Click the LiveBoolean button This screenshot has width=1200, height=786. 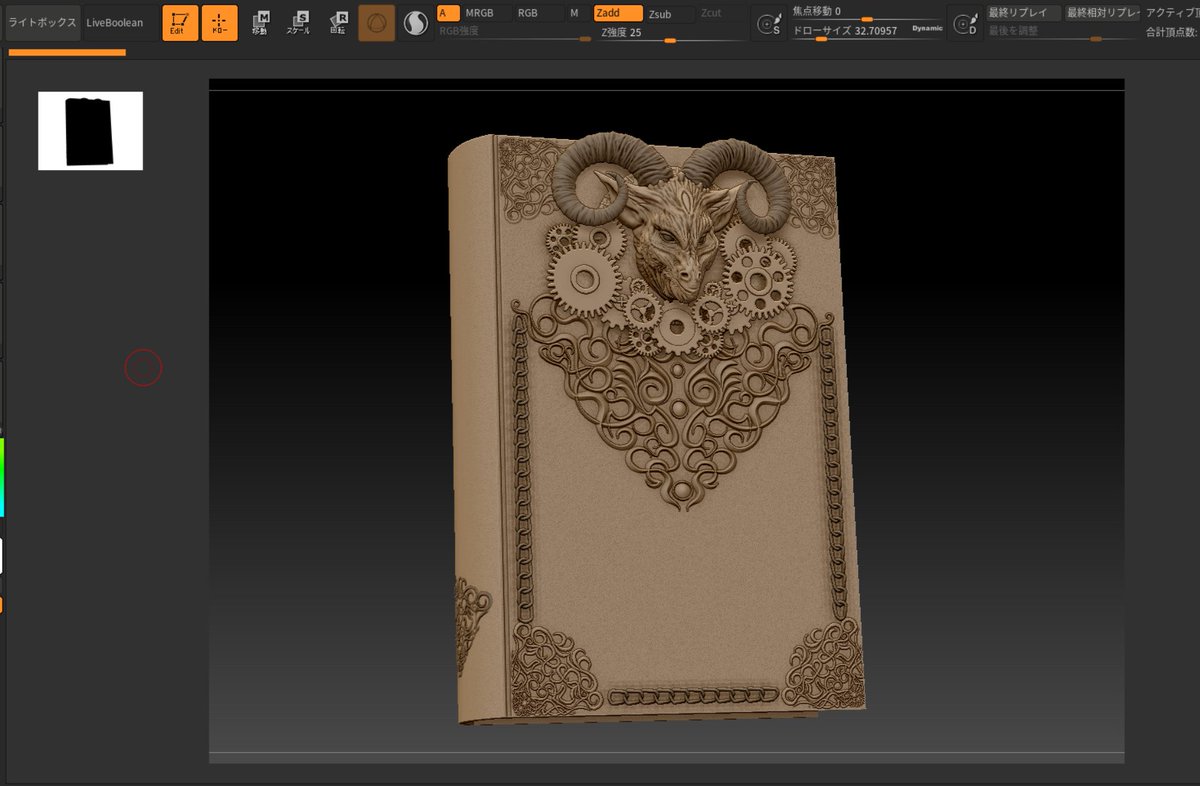(x=115, y=22)
